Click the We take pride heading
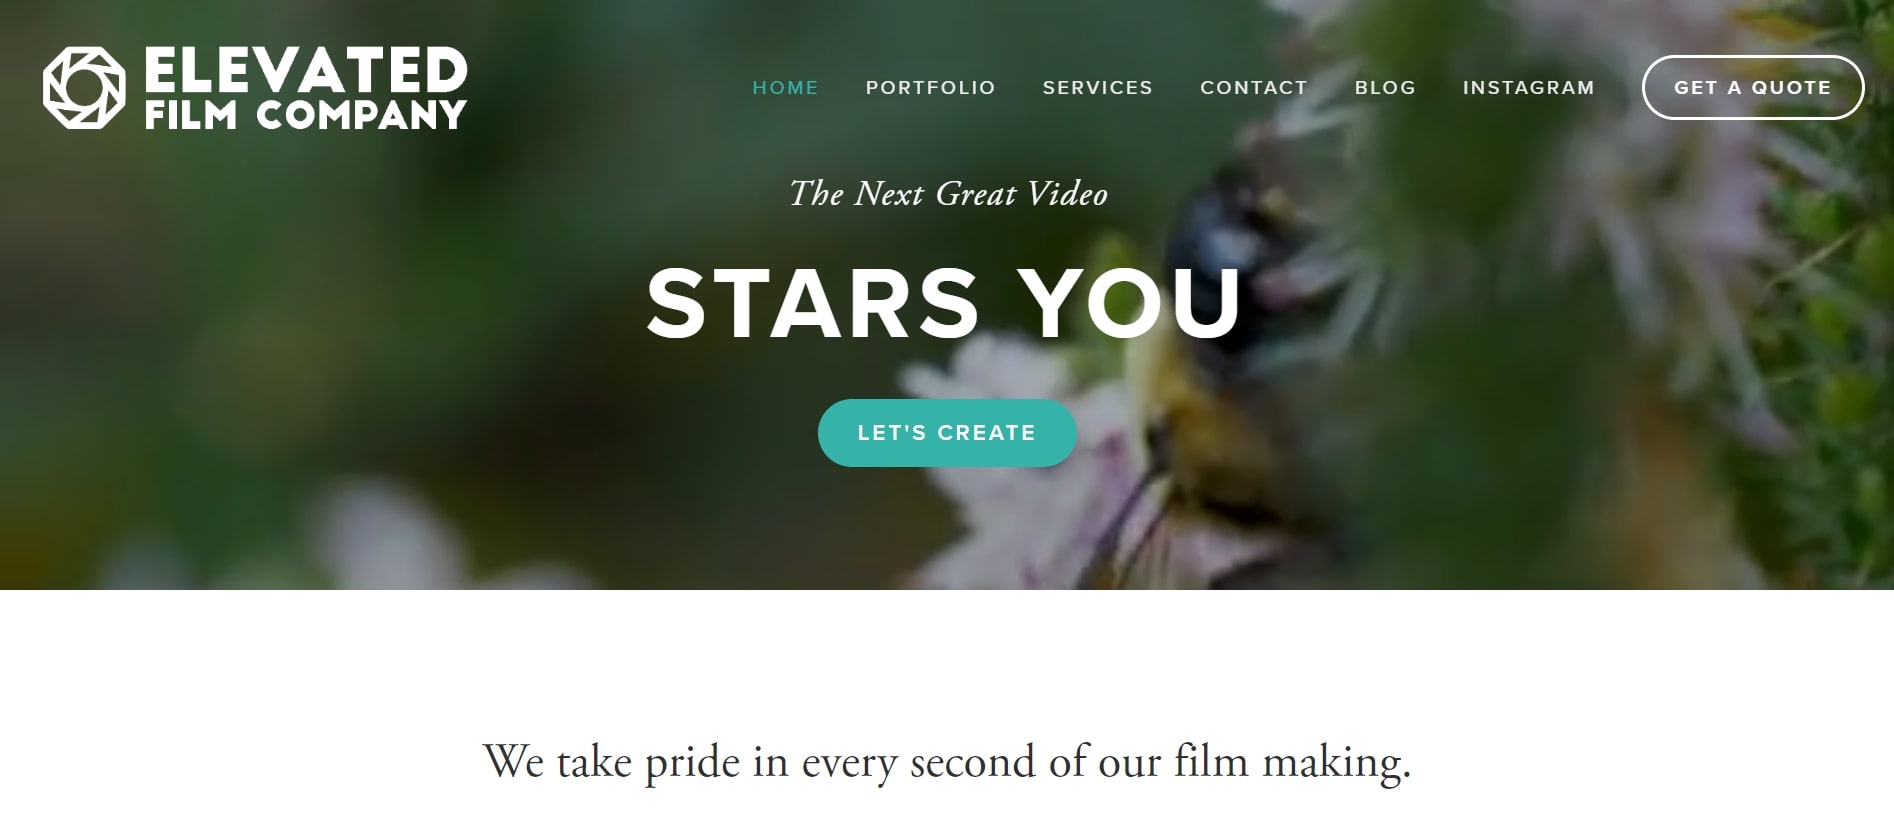1894x816 pixels. pos(947,762)
